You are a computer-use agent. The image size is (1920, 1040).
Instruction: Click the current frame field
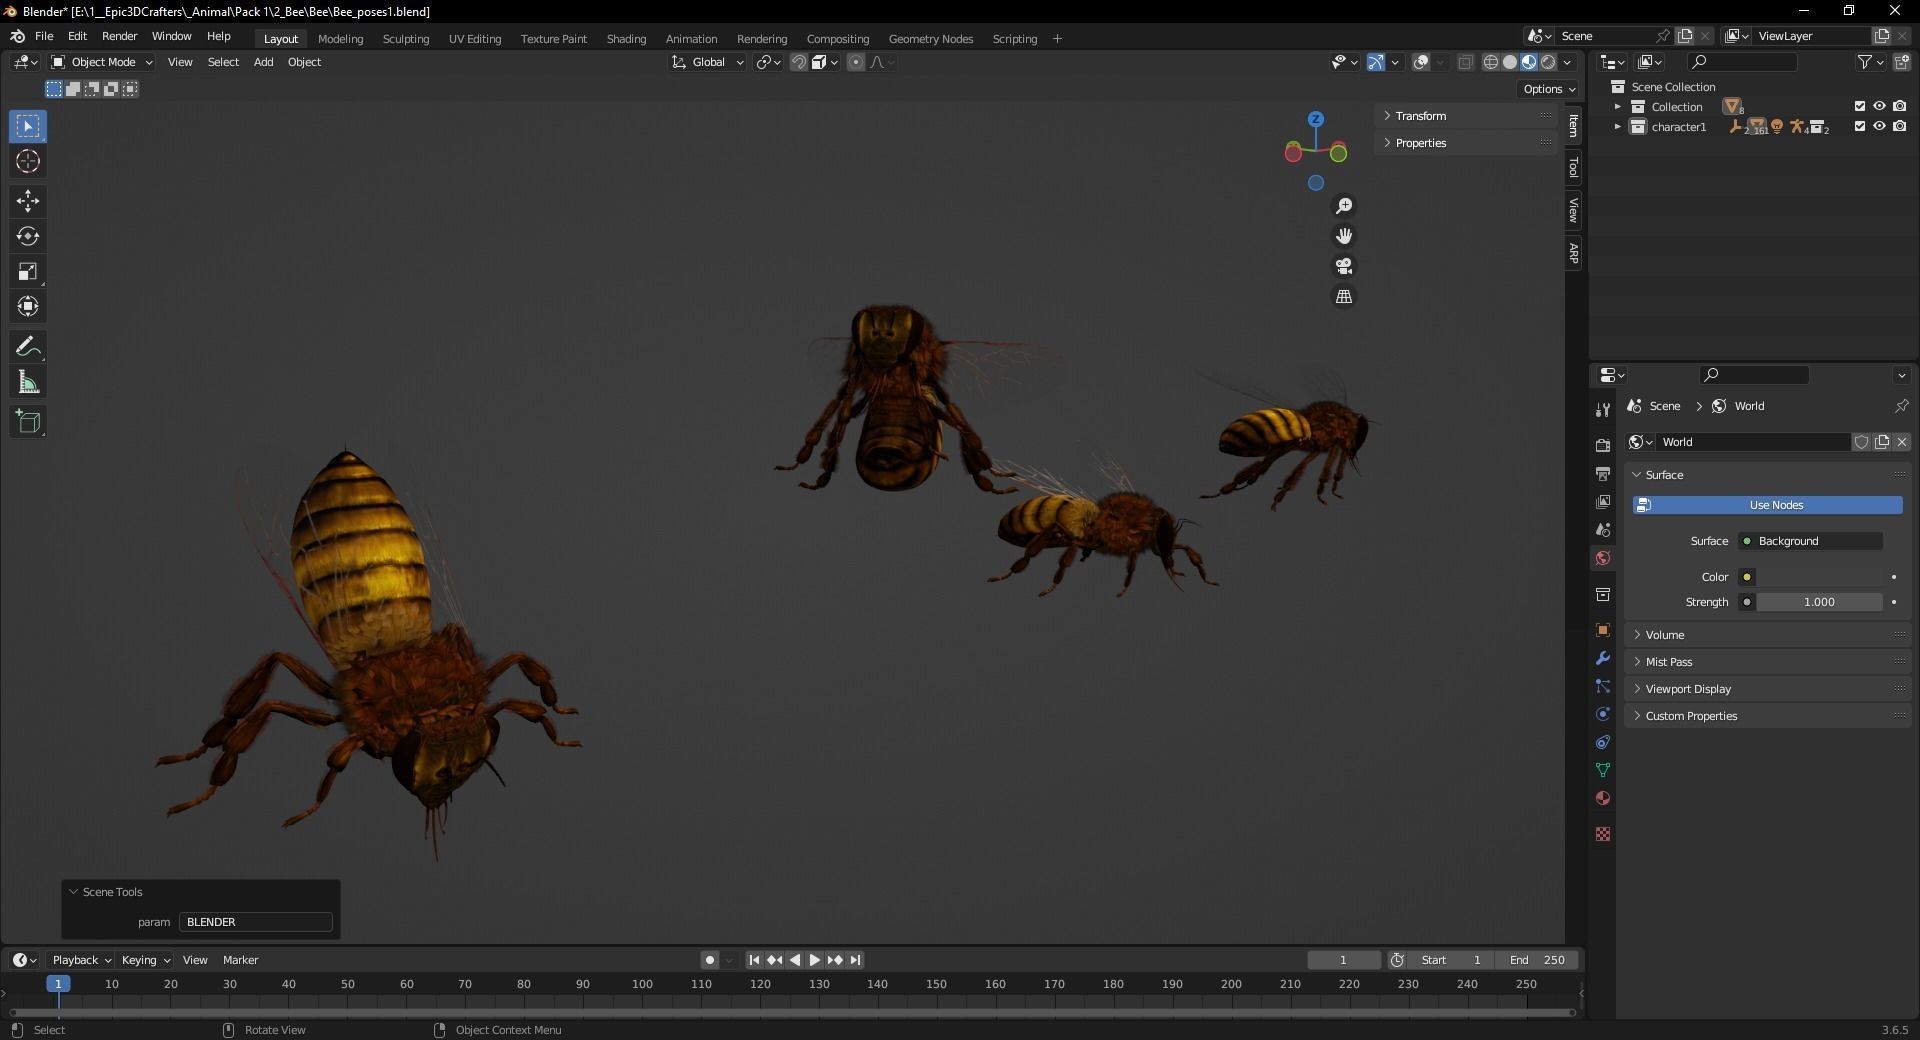[1344, 960]
